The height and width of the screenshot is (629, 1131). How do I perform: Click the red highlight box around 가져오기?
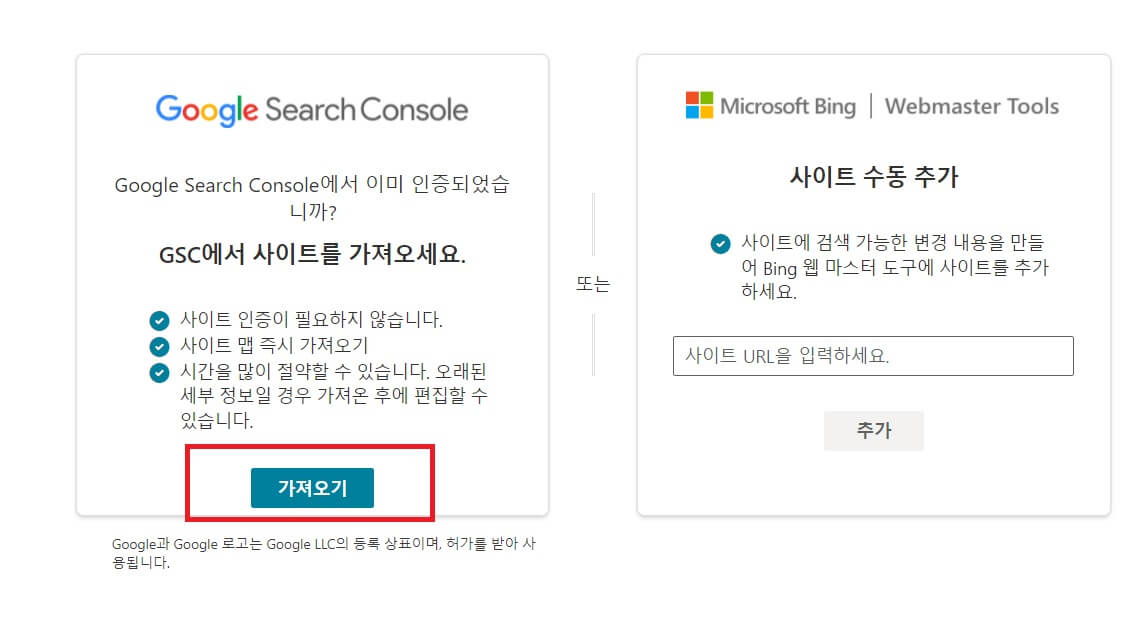point(311,452)
